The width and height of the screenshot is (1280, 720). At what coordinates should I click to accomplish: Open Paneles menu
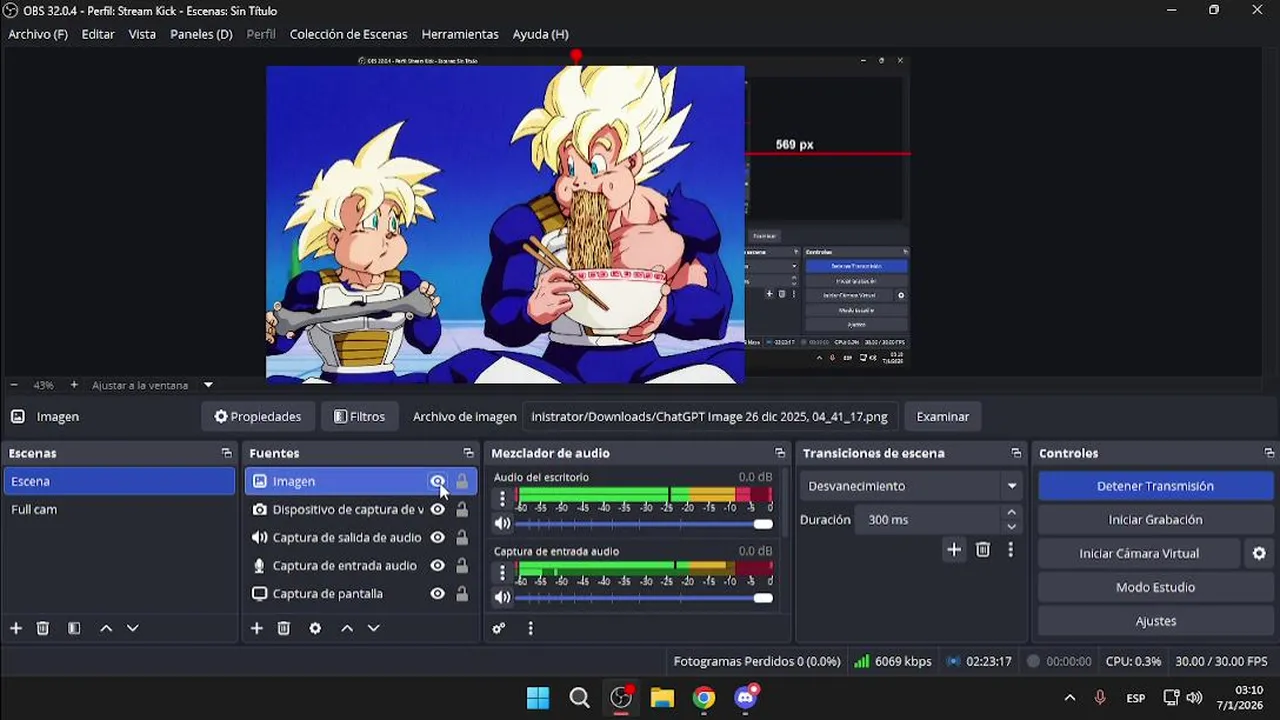[201, 34]
